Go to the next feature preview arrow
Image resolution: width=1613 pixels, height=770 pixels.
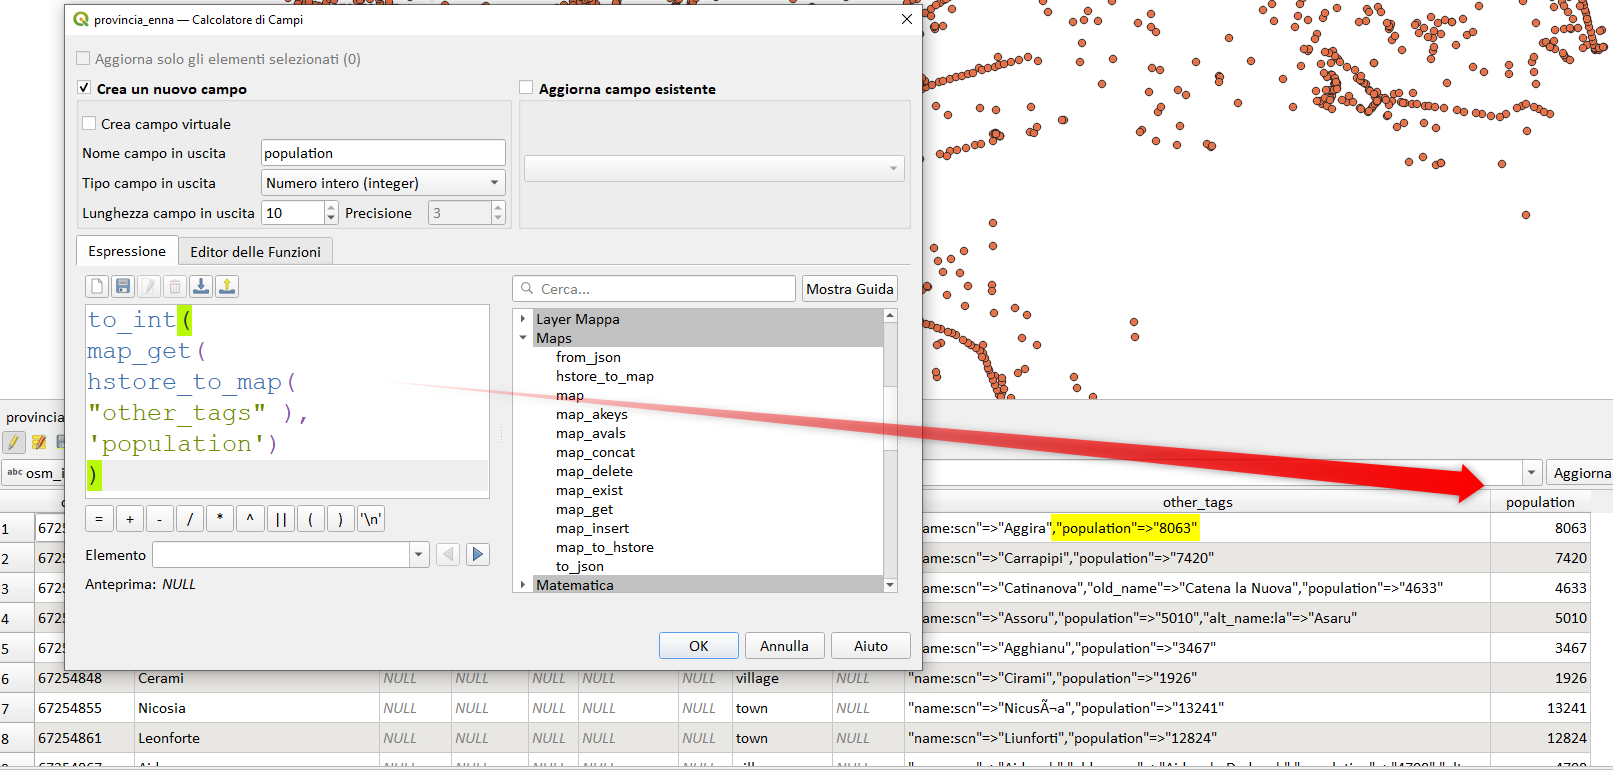478,554
